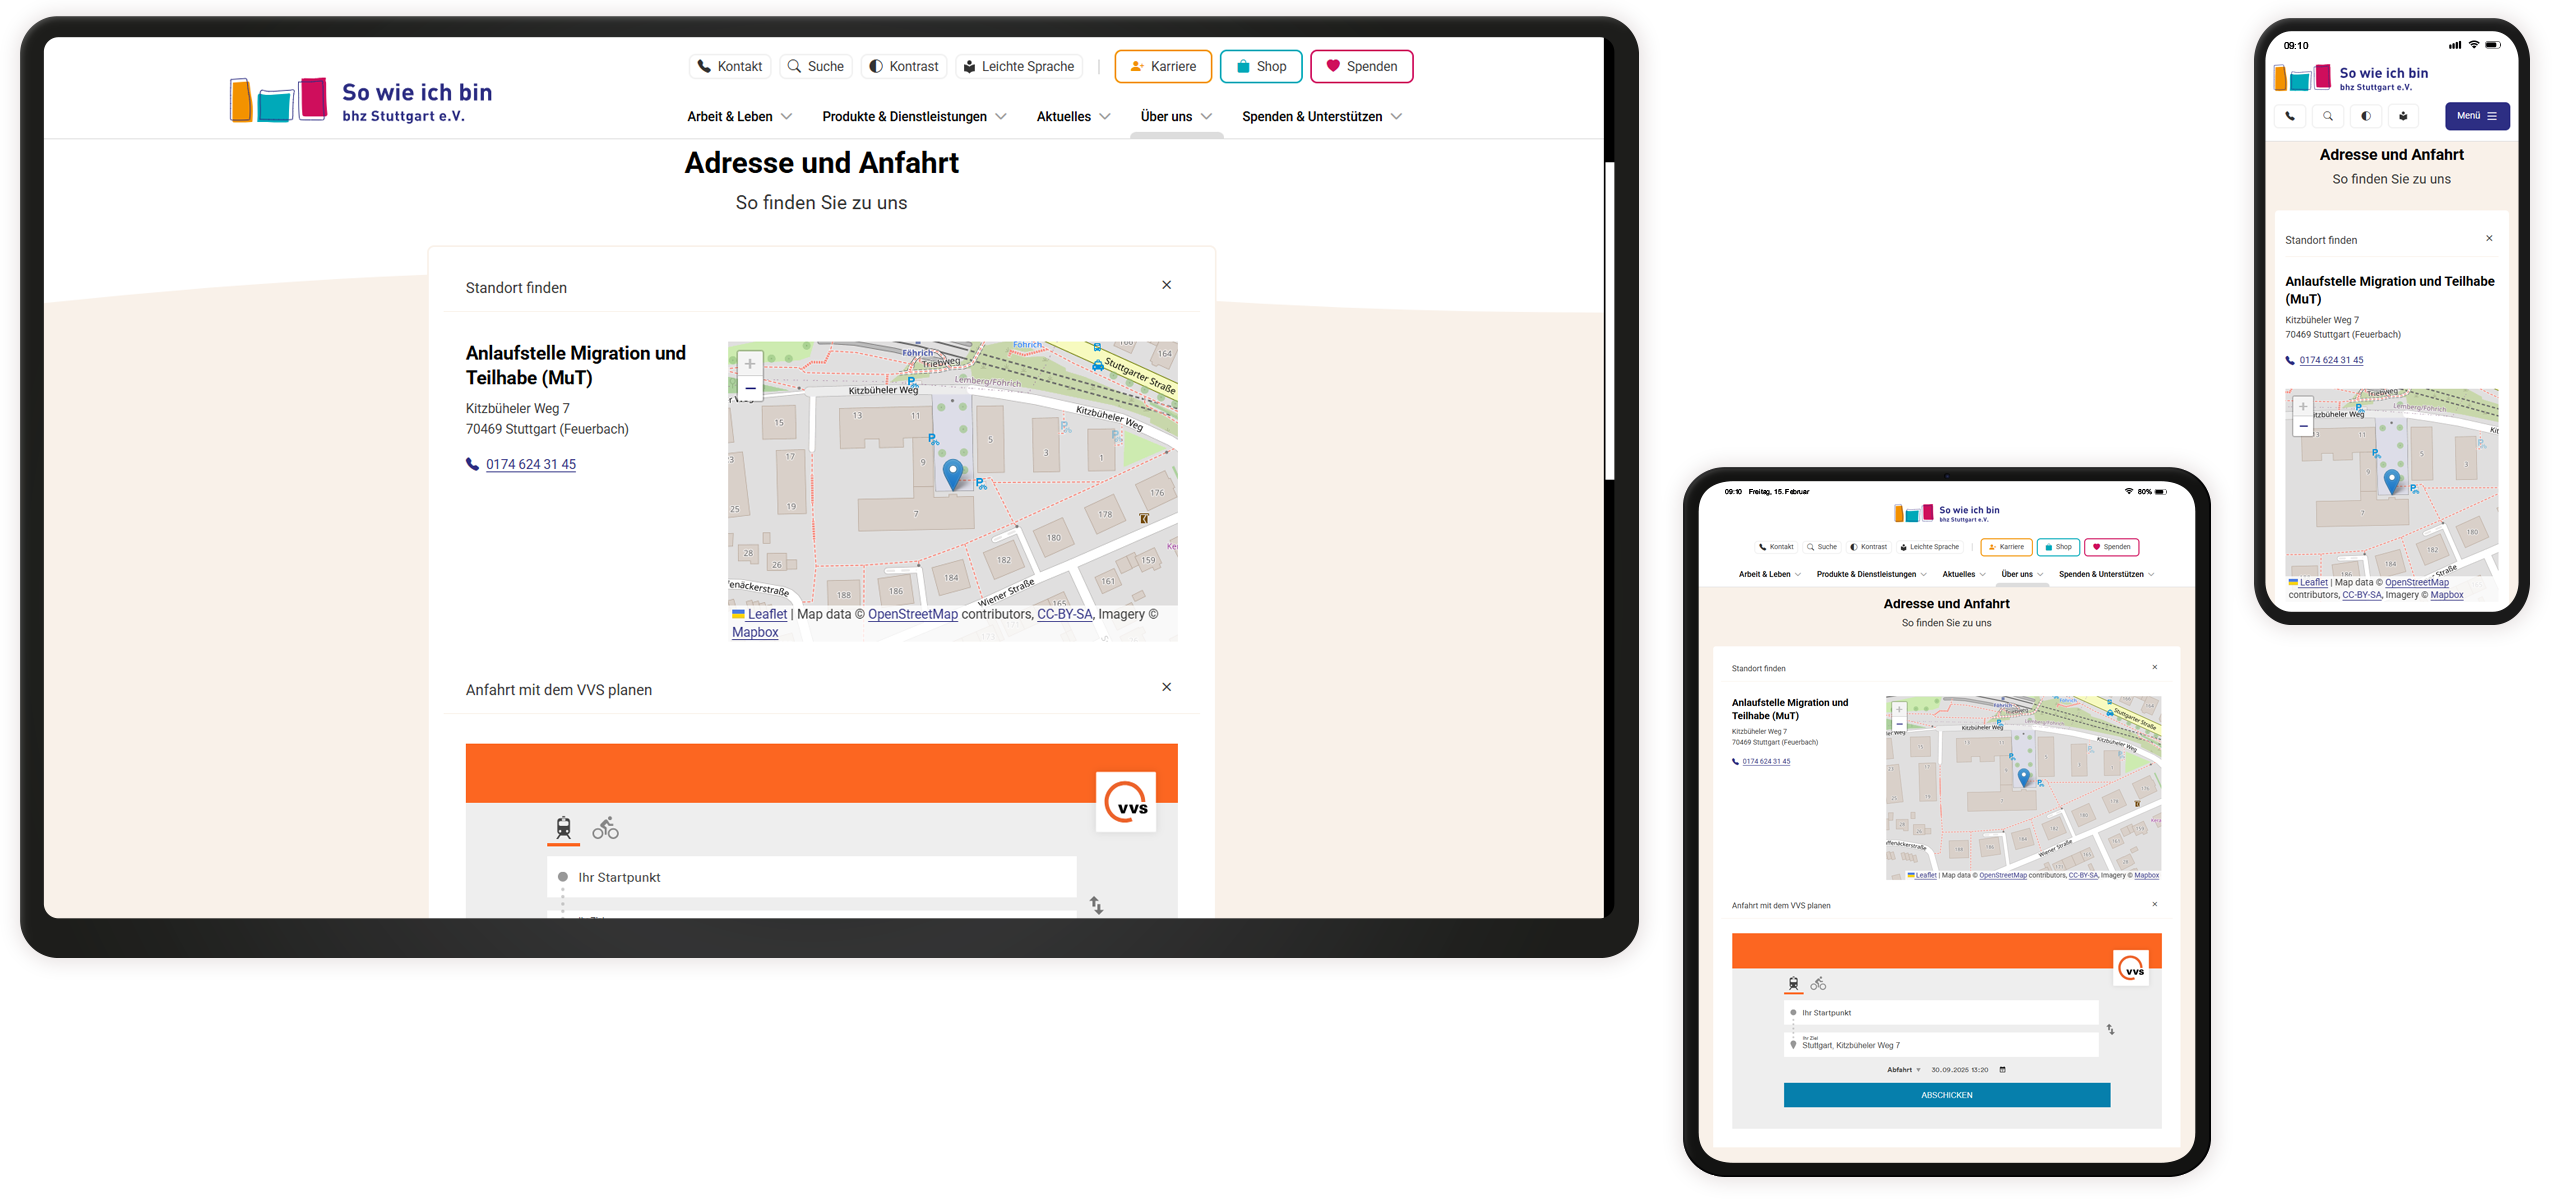Toggle Leichte Sprache in the desktop header
The height and width of the screenshot is (1200, 2560).
point(1019,66)
